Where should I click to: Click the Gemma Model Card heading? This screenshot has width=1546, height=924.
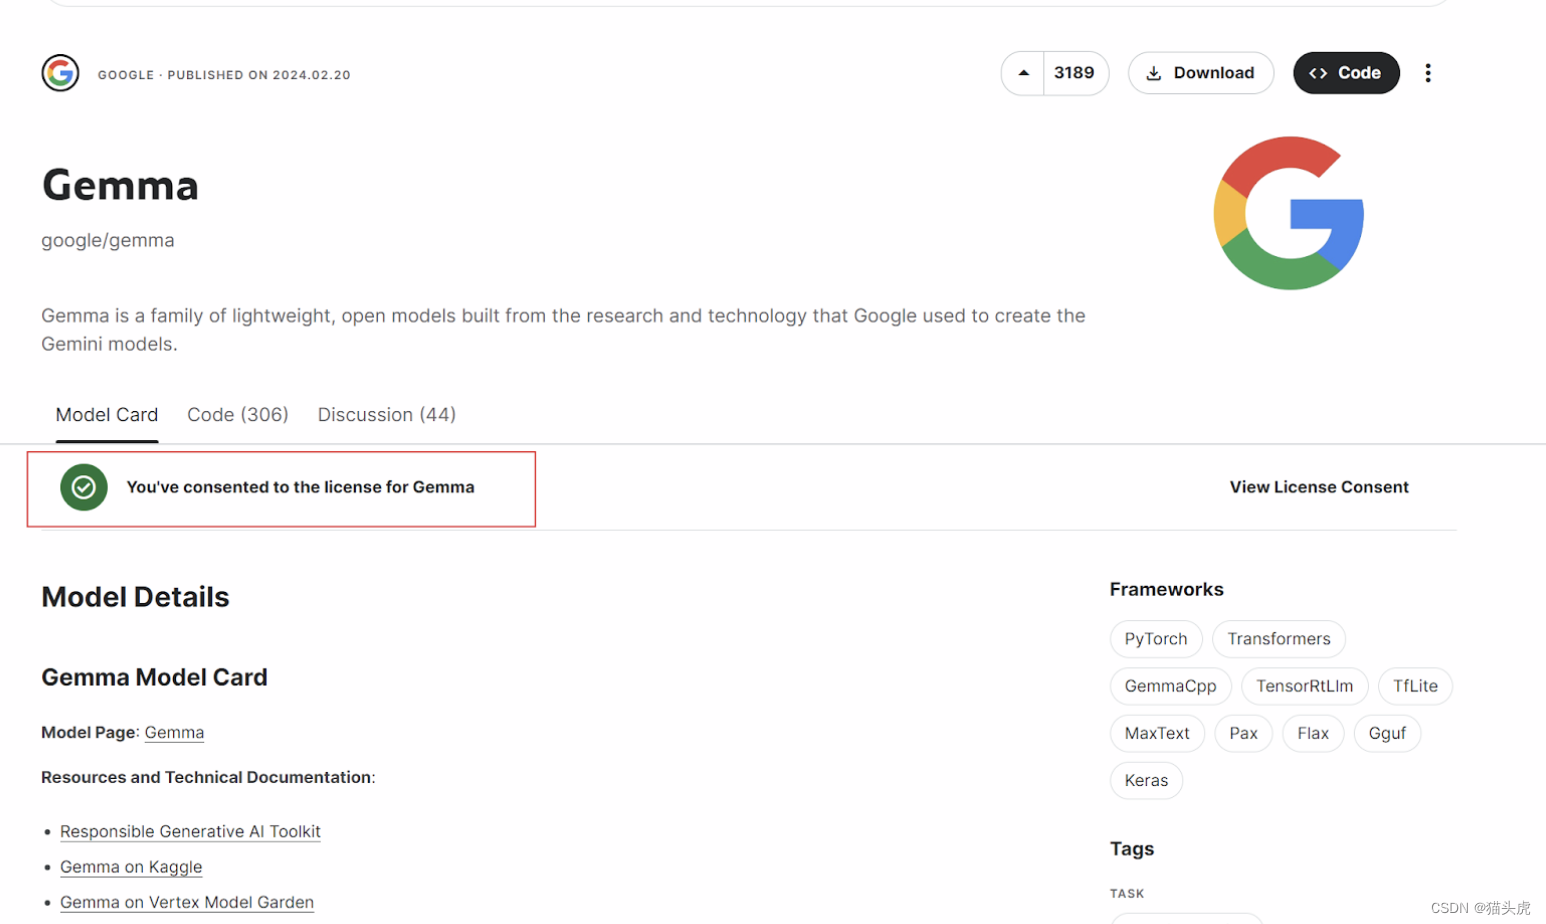pyautogui.click(x=154, y=677)
